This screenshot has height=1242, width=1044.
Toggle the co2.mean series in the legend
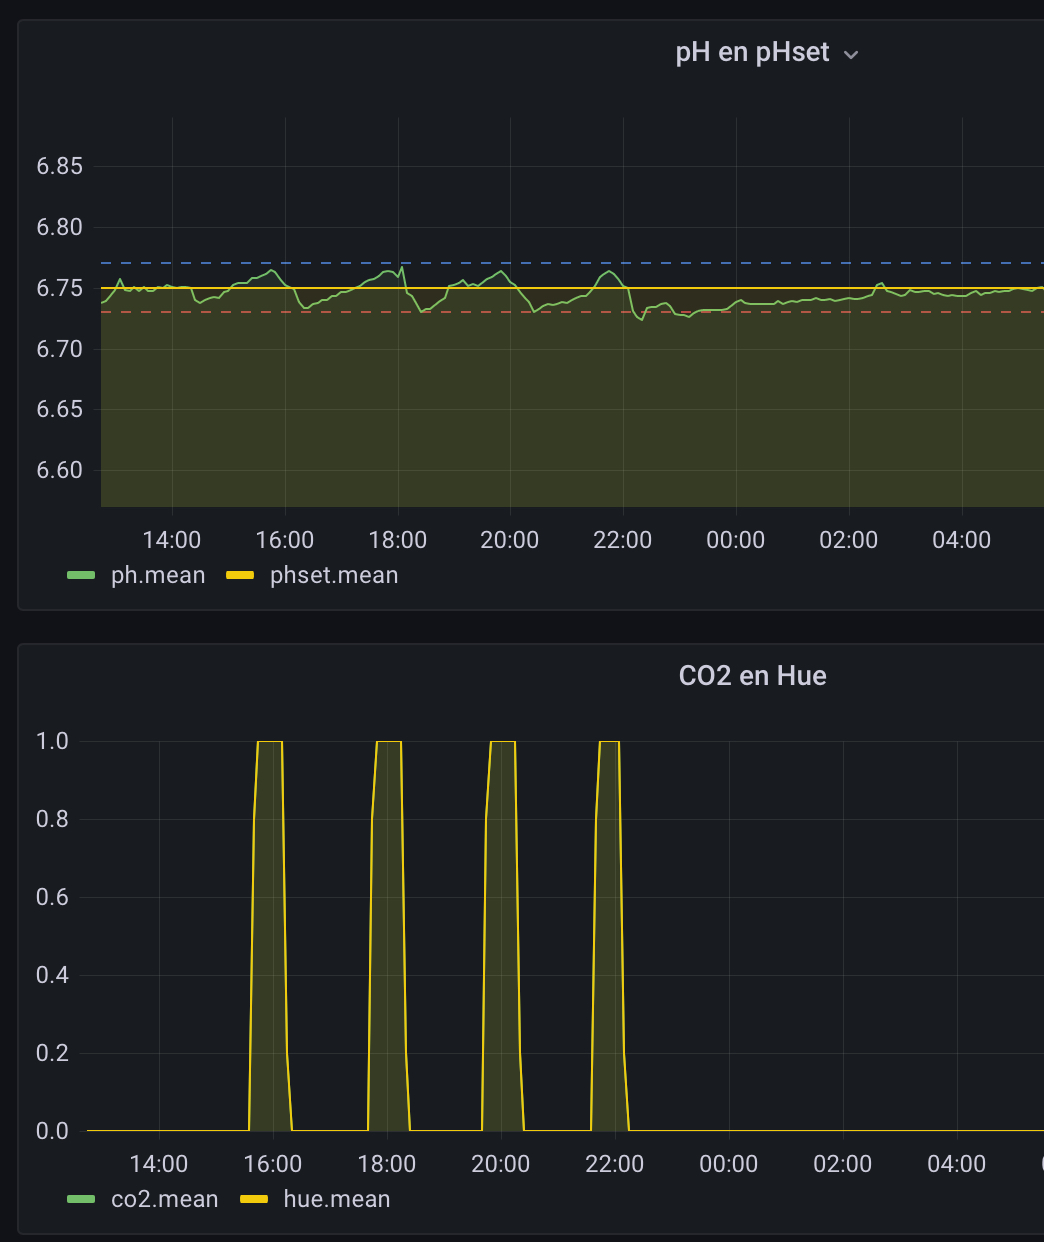coord(164,1199)
